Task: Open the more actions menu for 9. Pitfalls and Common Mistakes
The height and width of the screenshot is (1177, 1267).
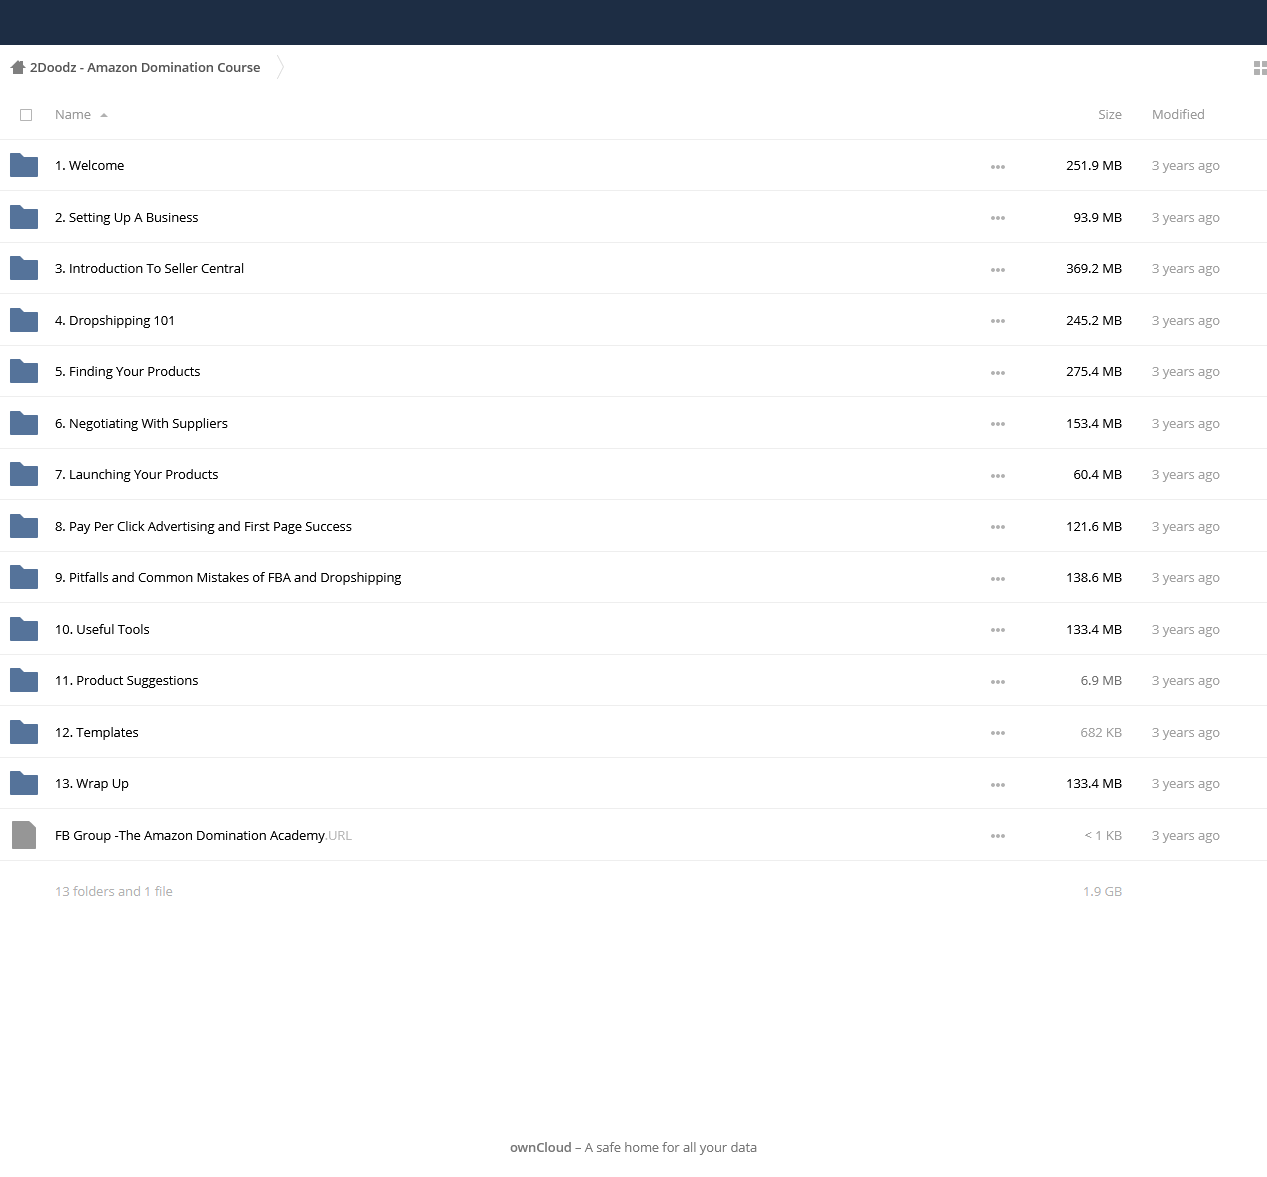Action: pyautogui.click(x=998, y=579)
